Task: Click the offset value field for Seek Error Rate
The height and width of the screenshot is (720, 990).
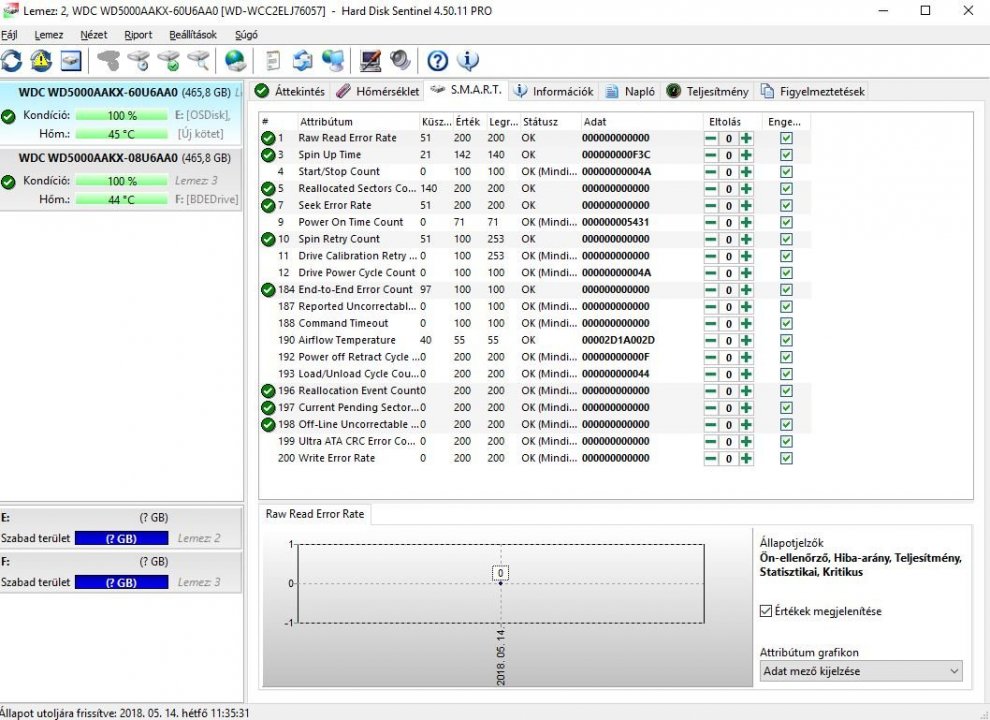Action: (x=729, y=206)
